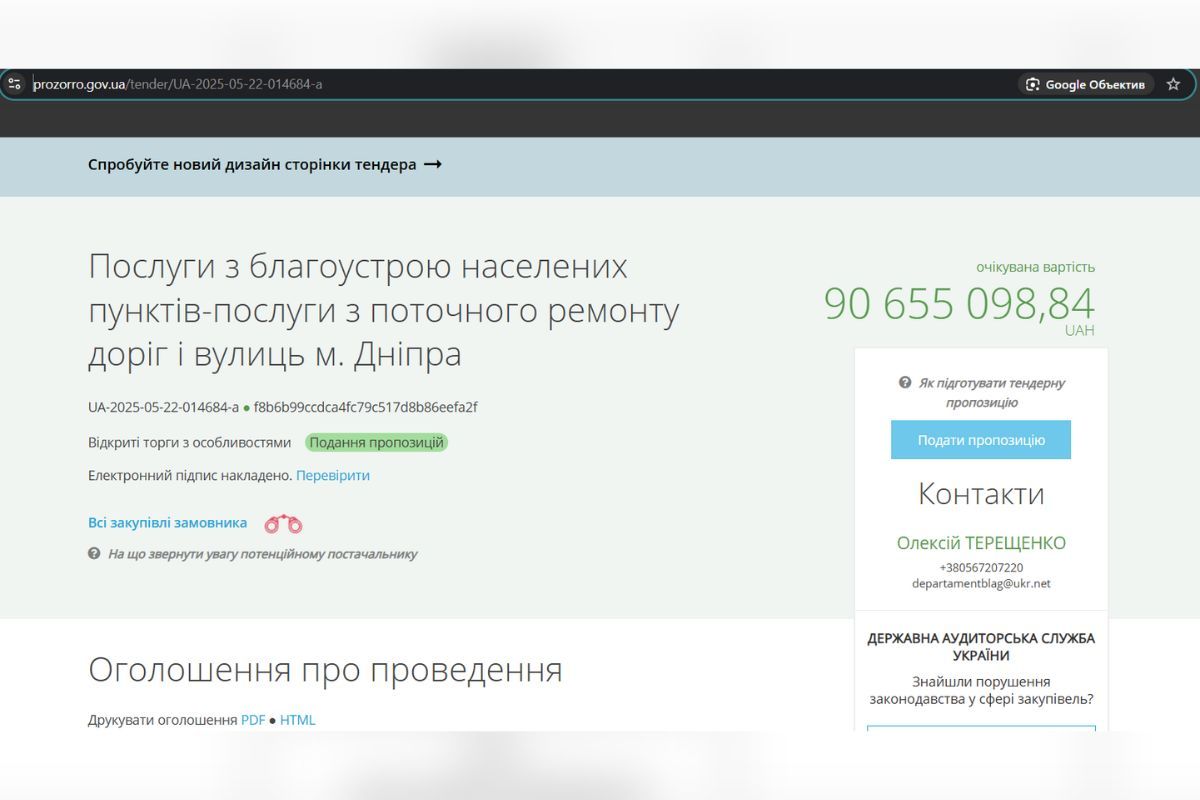Open Google Lens camera icon
This screenshot has height=800, width=1200.
click(1031, 84)
